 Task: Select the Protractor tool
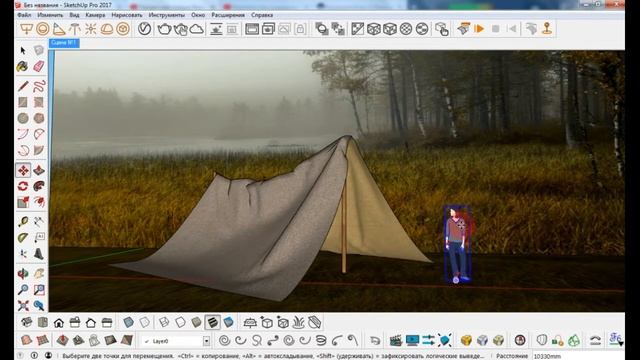23,238
